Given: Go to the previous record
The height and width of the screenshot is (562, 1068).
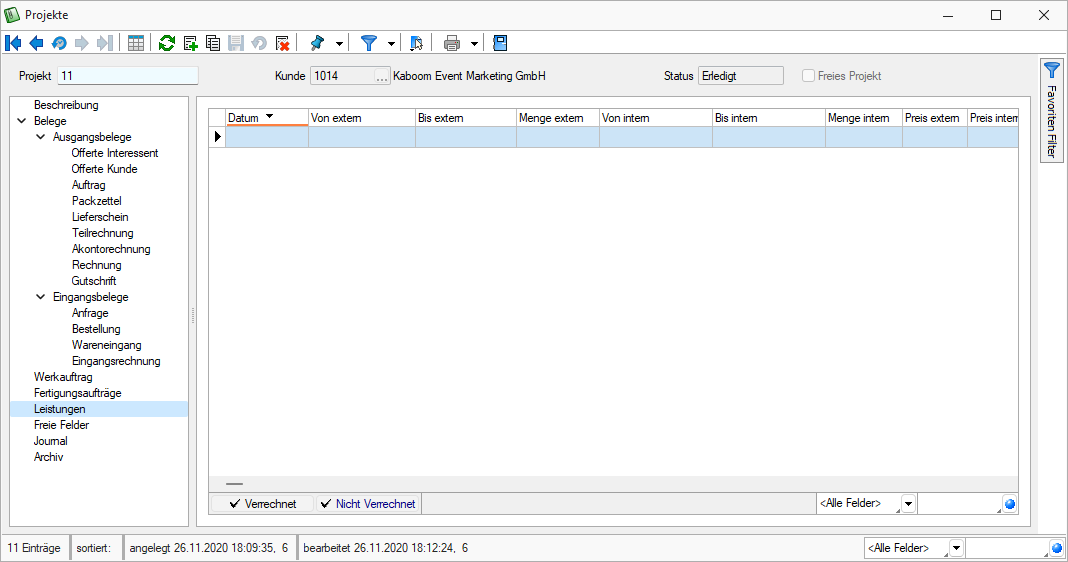Looking at the screenshot, I should [36, 44].
